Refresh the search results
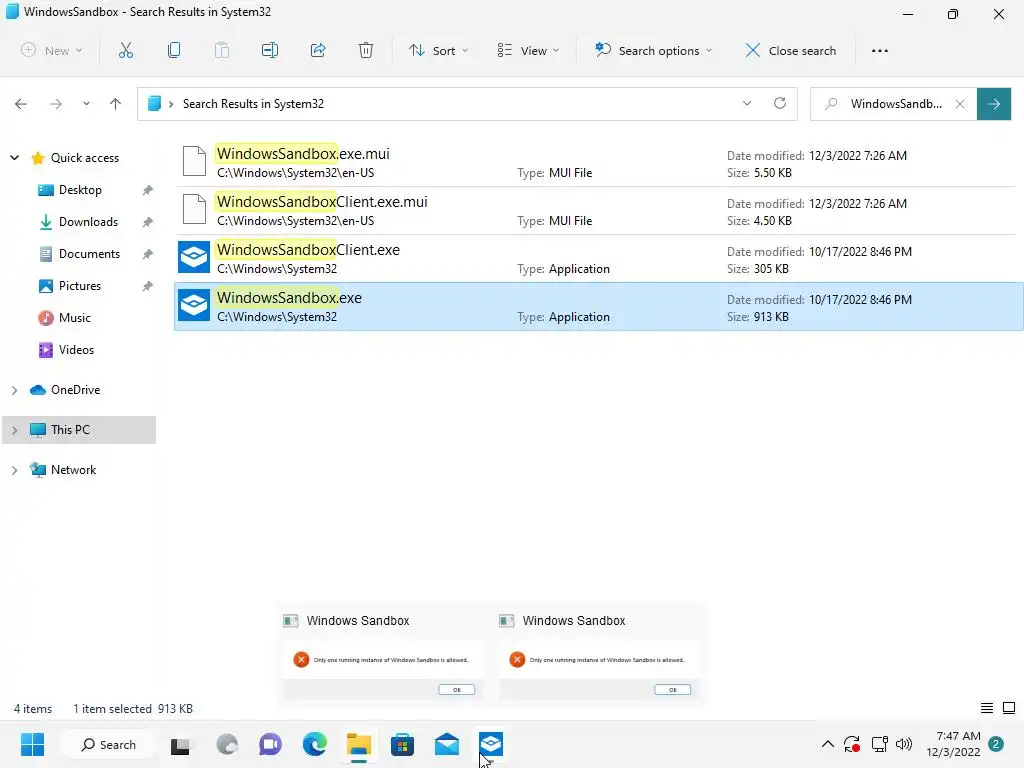This screenshot has height=768, width=1024. pyautogui.click(x=780, y=103)
